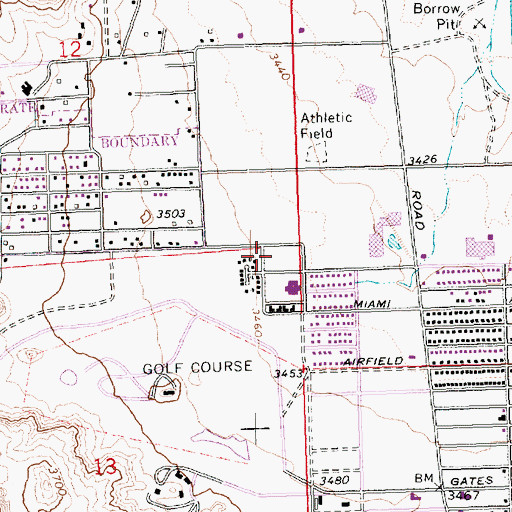Screen dimensions: 512x512
Task: Click the dashed athletic field outline
Action: (x=316, y=152)
